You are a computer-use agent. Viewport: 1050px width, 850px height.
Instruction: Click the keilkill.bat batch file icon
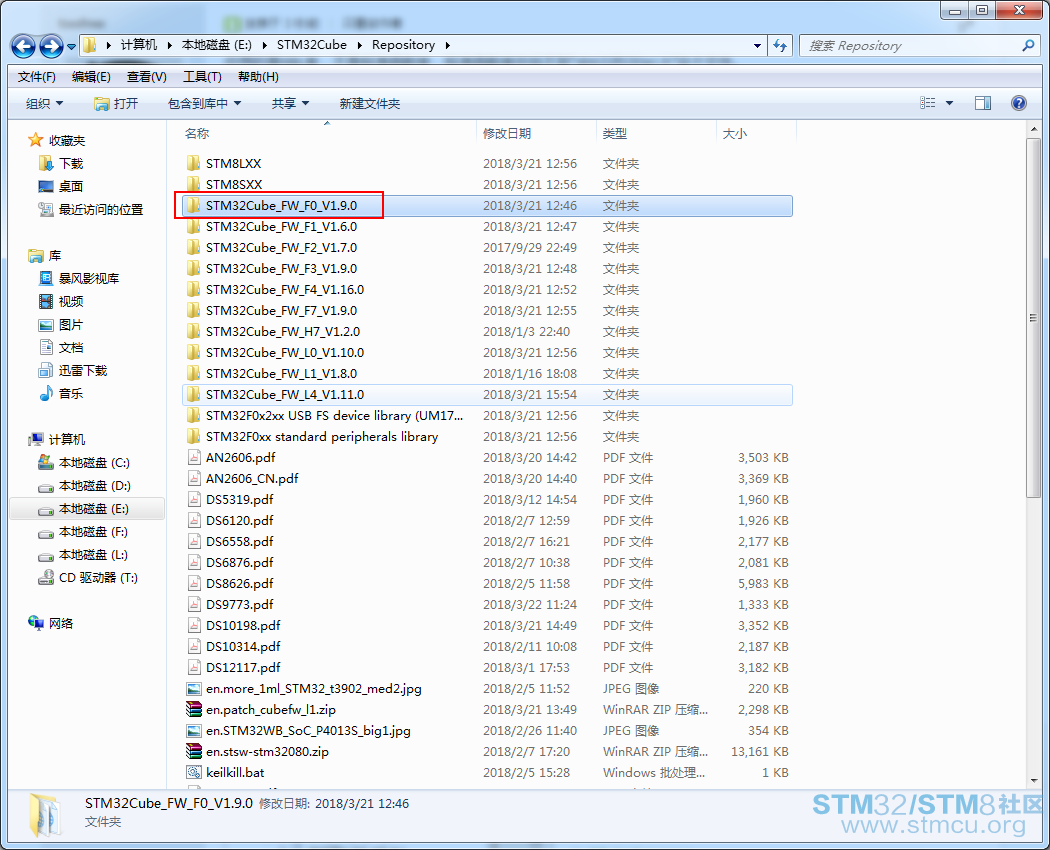coord(194,772)
